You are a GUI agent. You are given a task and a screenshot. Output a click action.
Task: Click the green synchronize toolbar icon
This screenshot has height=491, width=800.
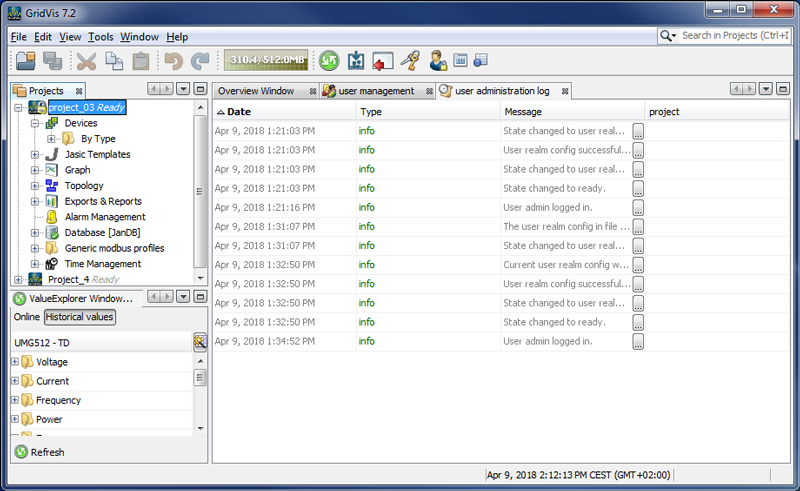(329, 61)
